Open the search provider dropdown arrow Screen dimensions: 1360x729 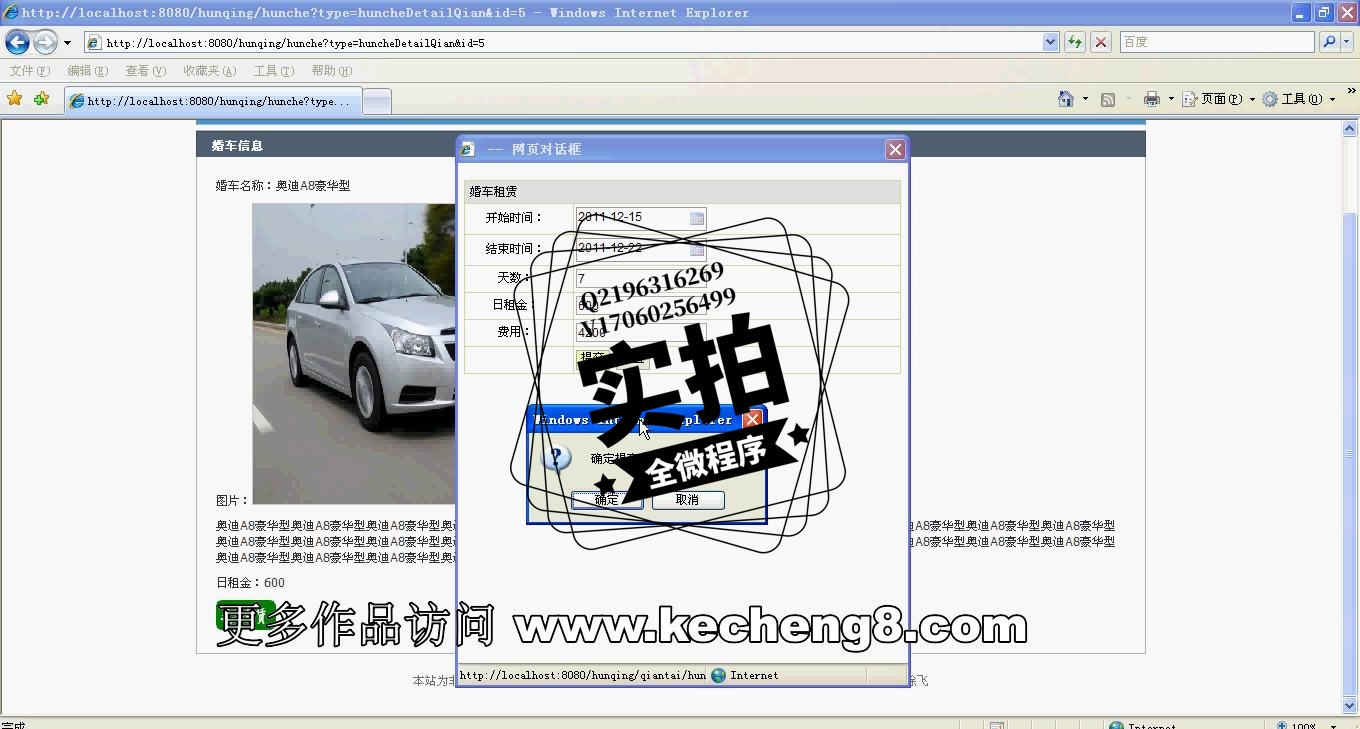1346,43
